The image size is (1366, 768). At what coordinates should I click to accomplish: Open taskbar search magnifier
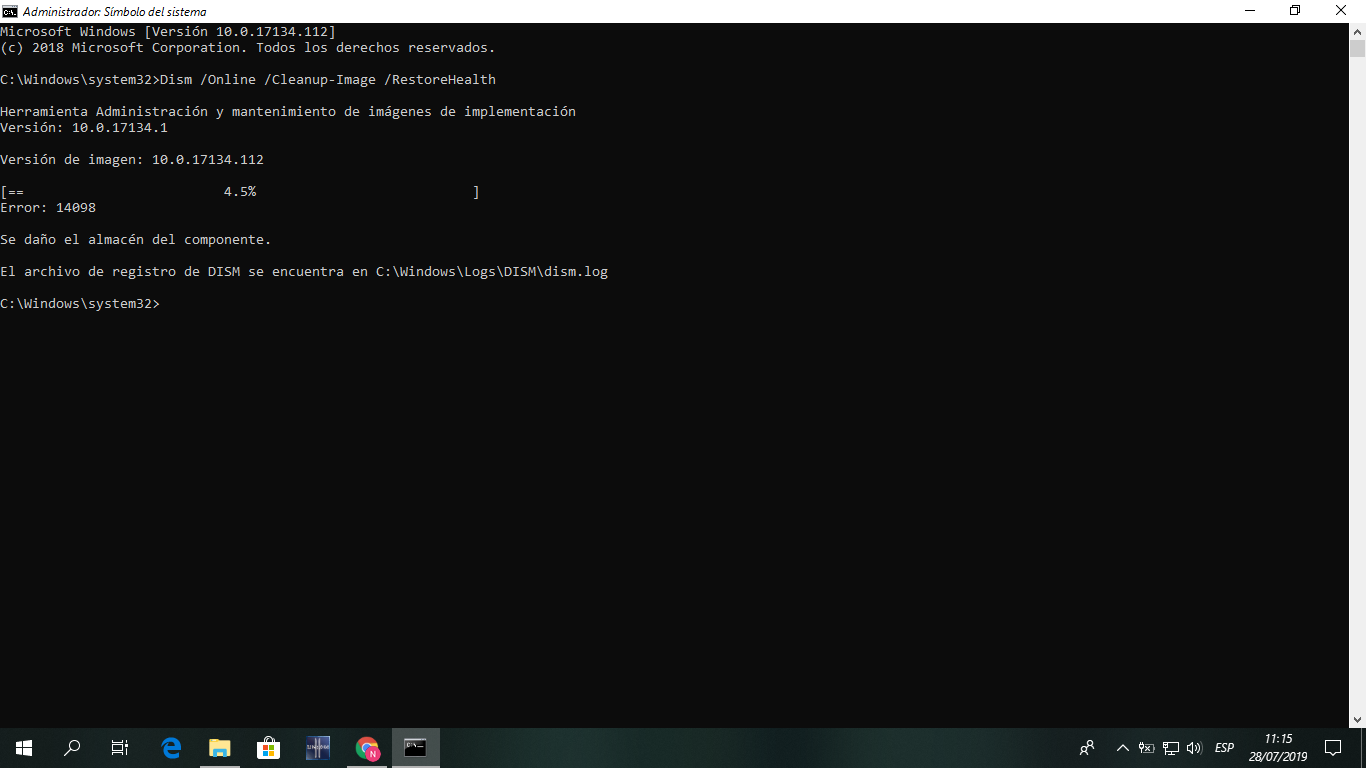pyautogui.click(x=72, y=748)
